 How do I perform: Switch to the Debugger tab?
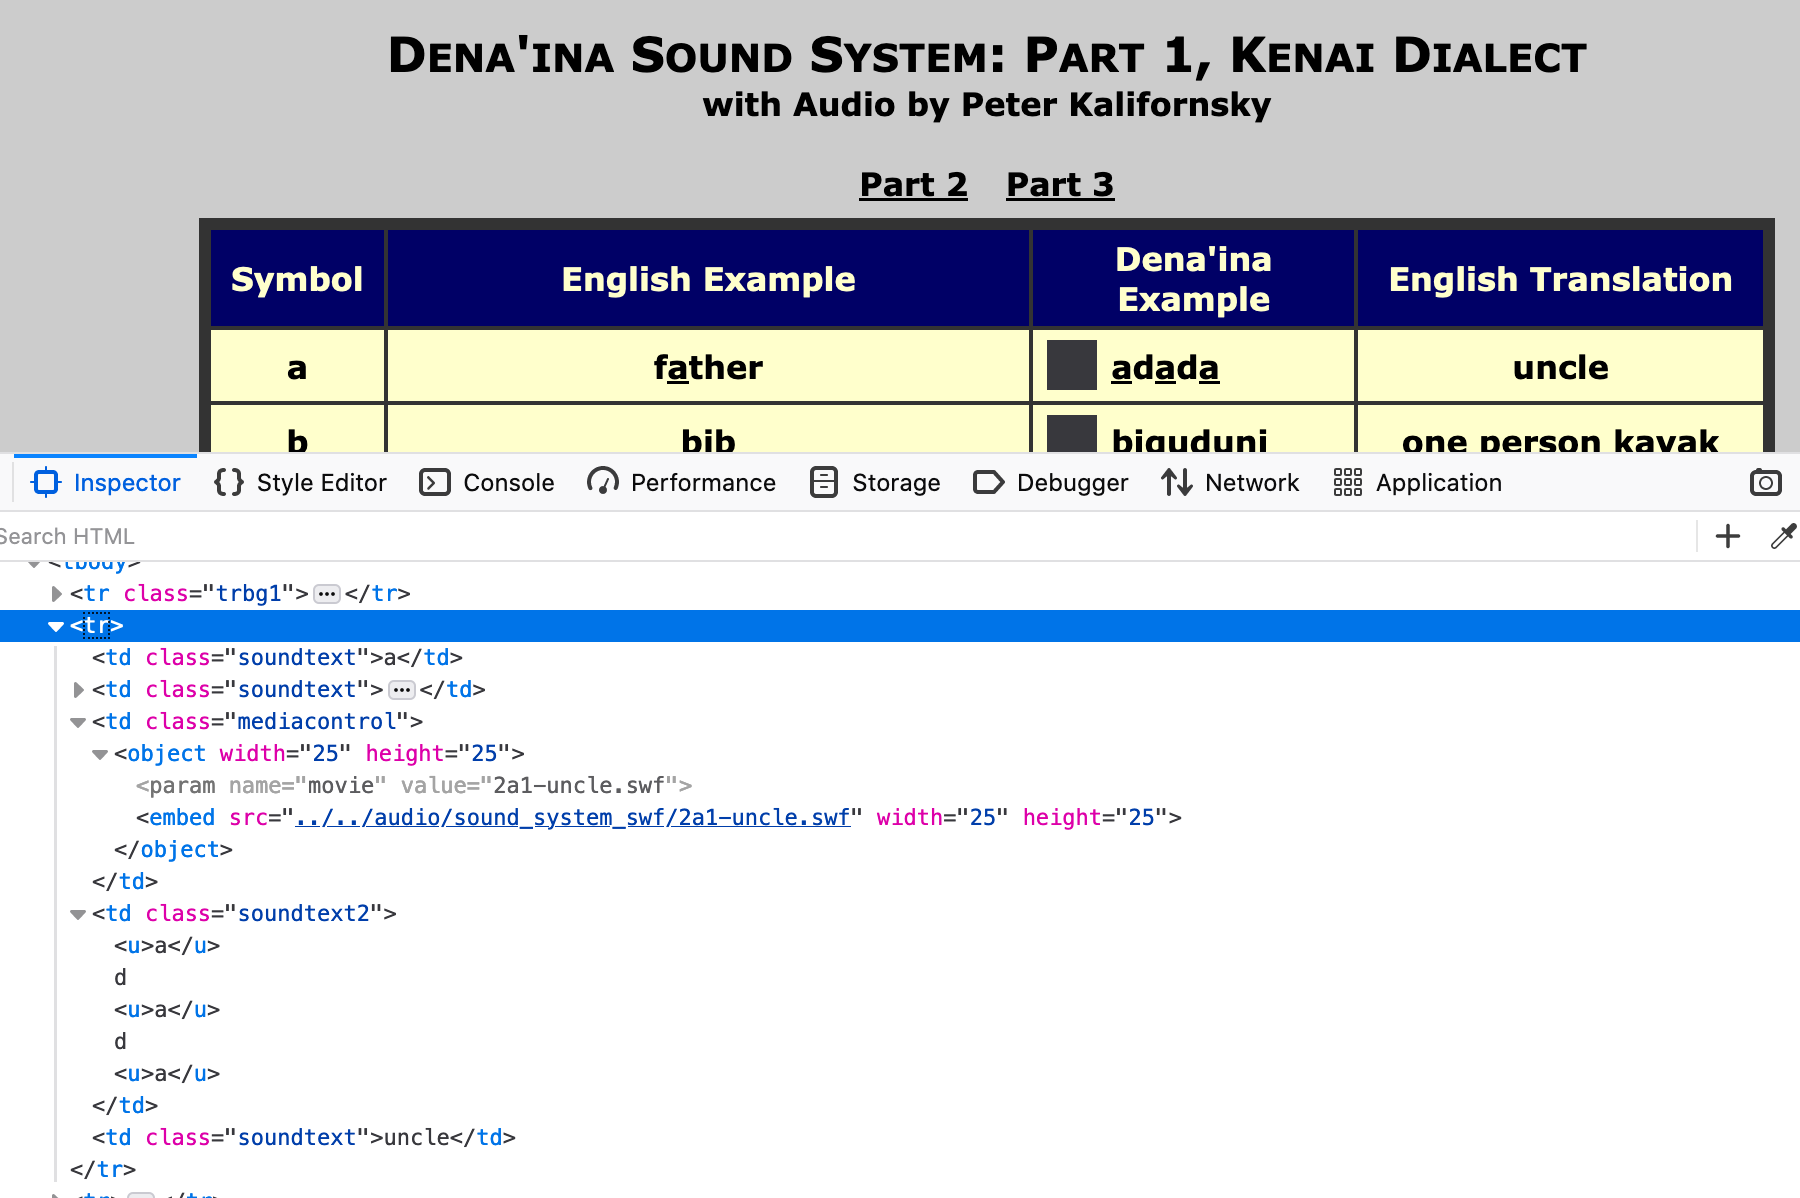point(1051,483)
